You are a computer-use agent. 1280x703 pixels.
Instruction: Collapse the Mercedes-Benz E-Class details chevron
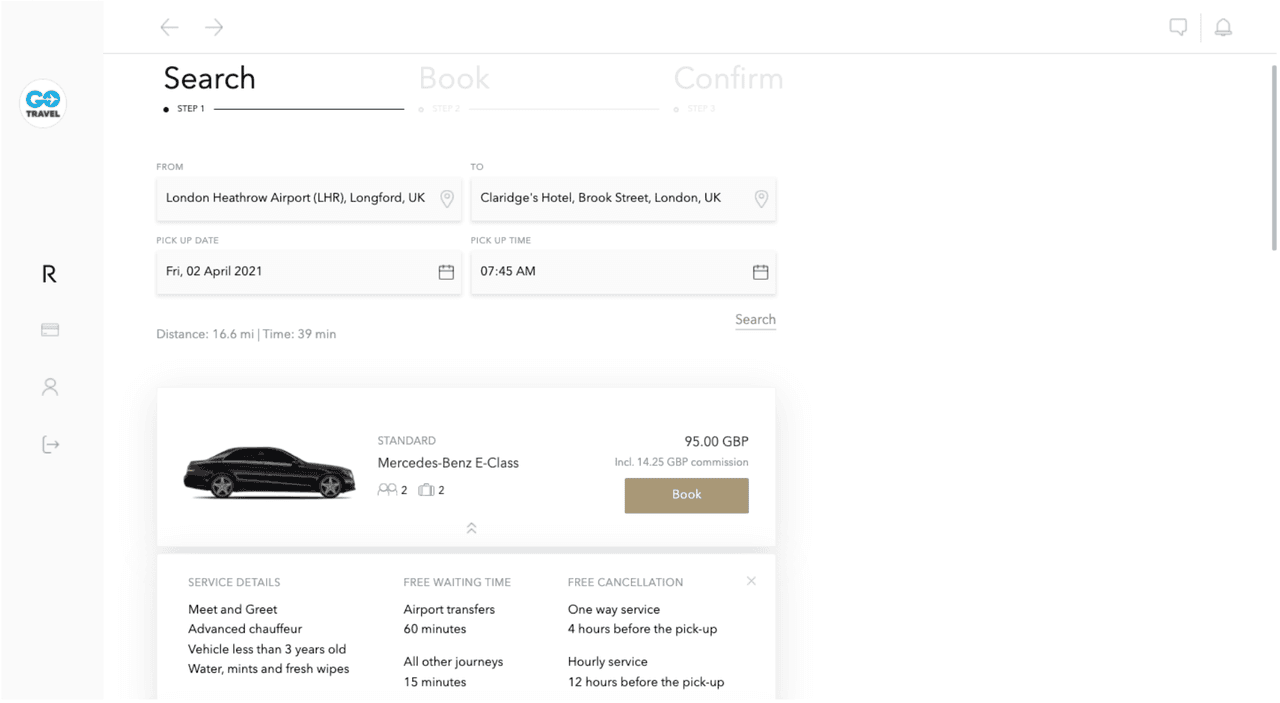[471, 528]
